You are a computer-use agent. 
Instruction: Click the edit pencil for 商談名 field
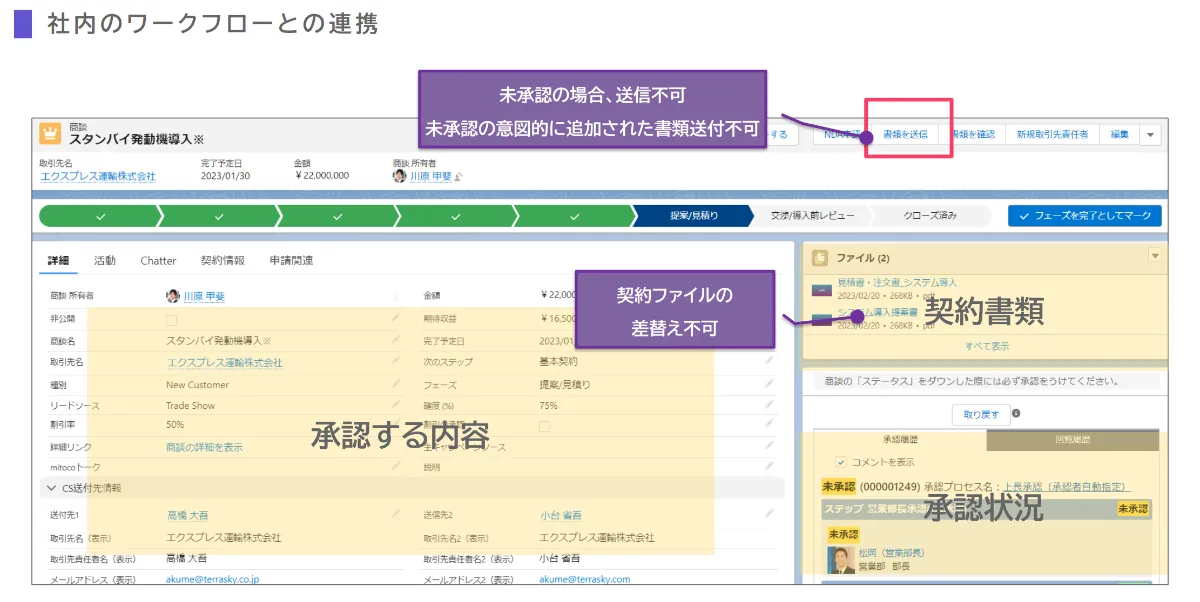click(x=396, y=341)
